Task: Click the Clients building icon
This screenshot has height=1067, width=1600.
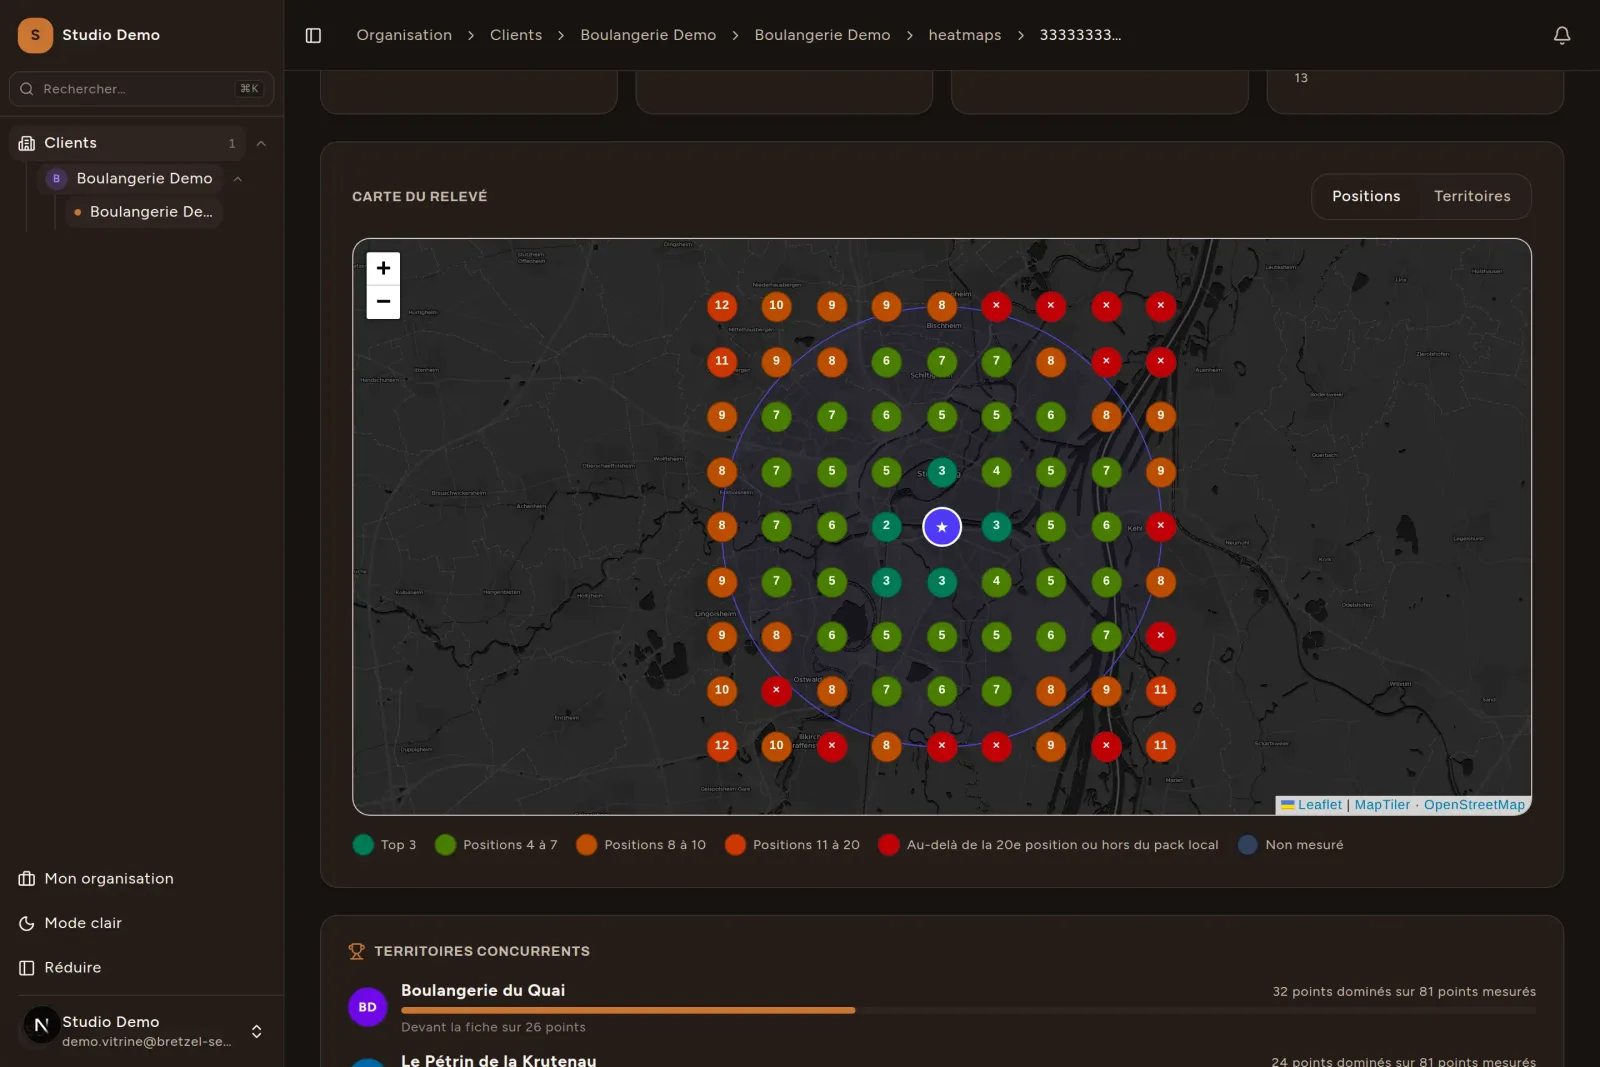Action: click(x=27, y=143)
